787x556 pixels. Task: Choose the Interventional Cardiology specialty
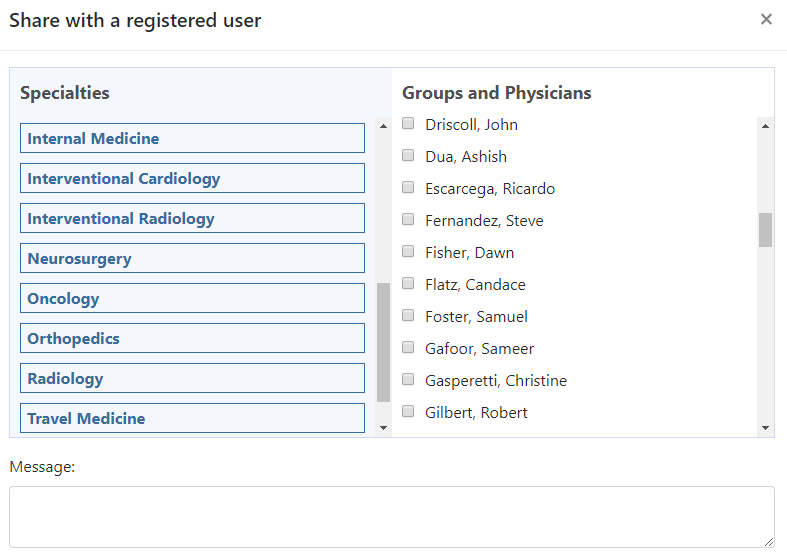click(192, 179)
